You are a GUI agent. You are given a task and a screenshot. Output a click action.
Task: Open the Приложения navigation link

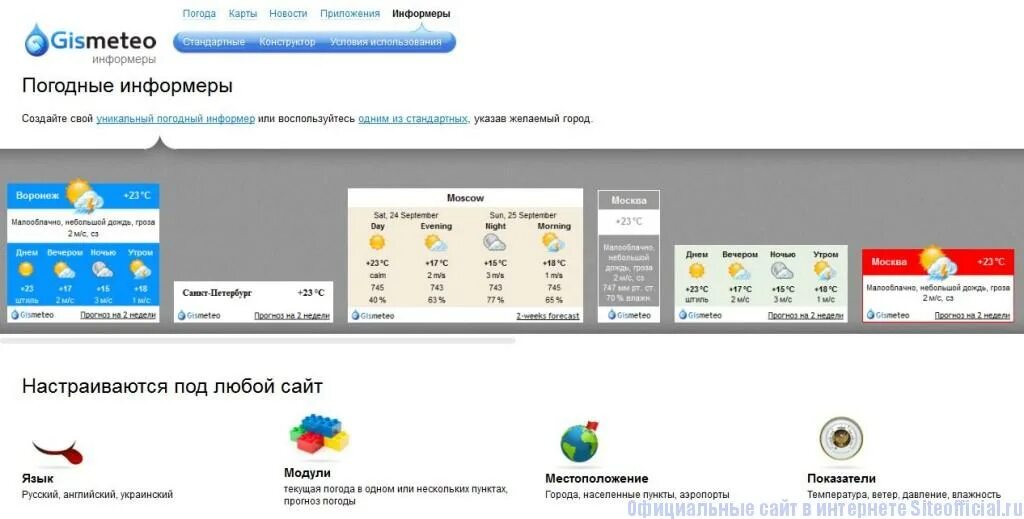point(350,13)
